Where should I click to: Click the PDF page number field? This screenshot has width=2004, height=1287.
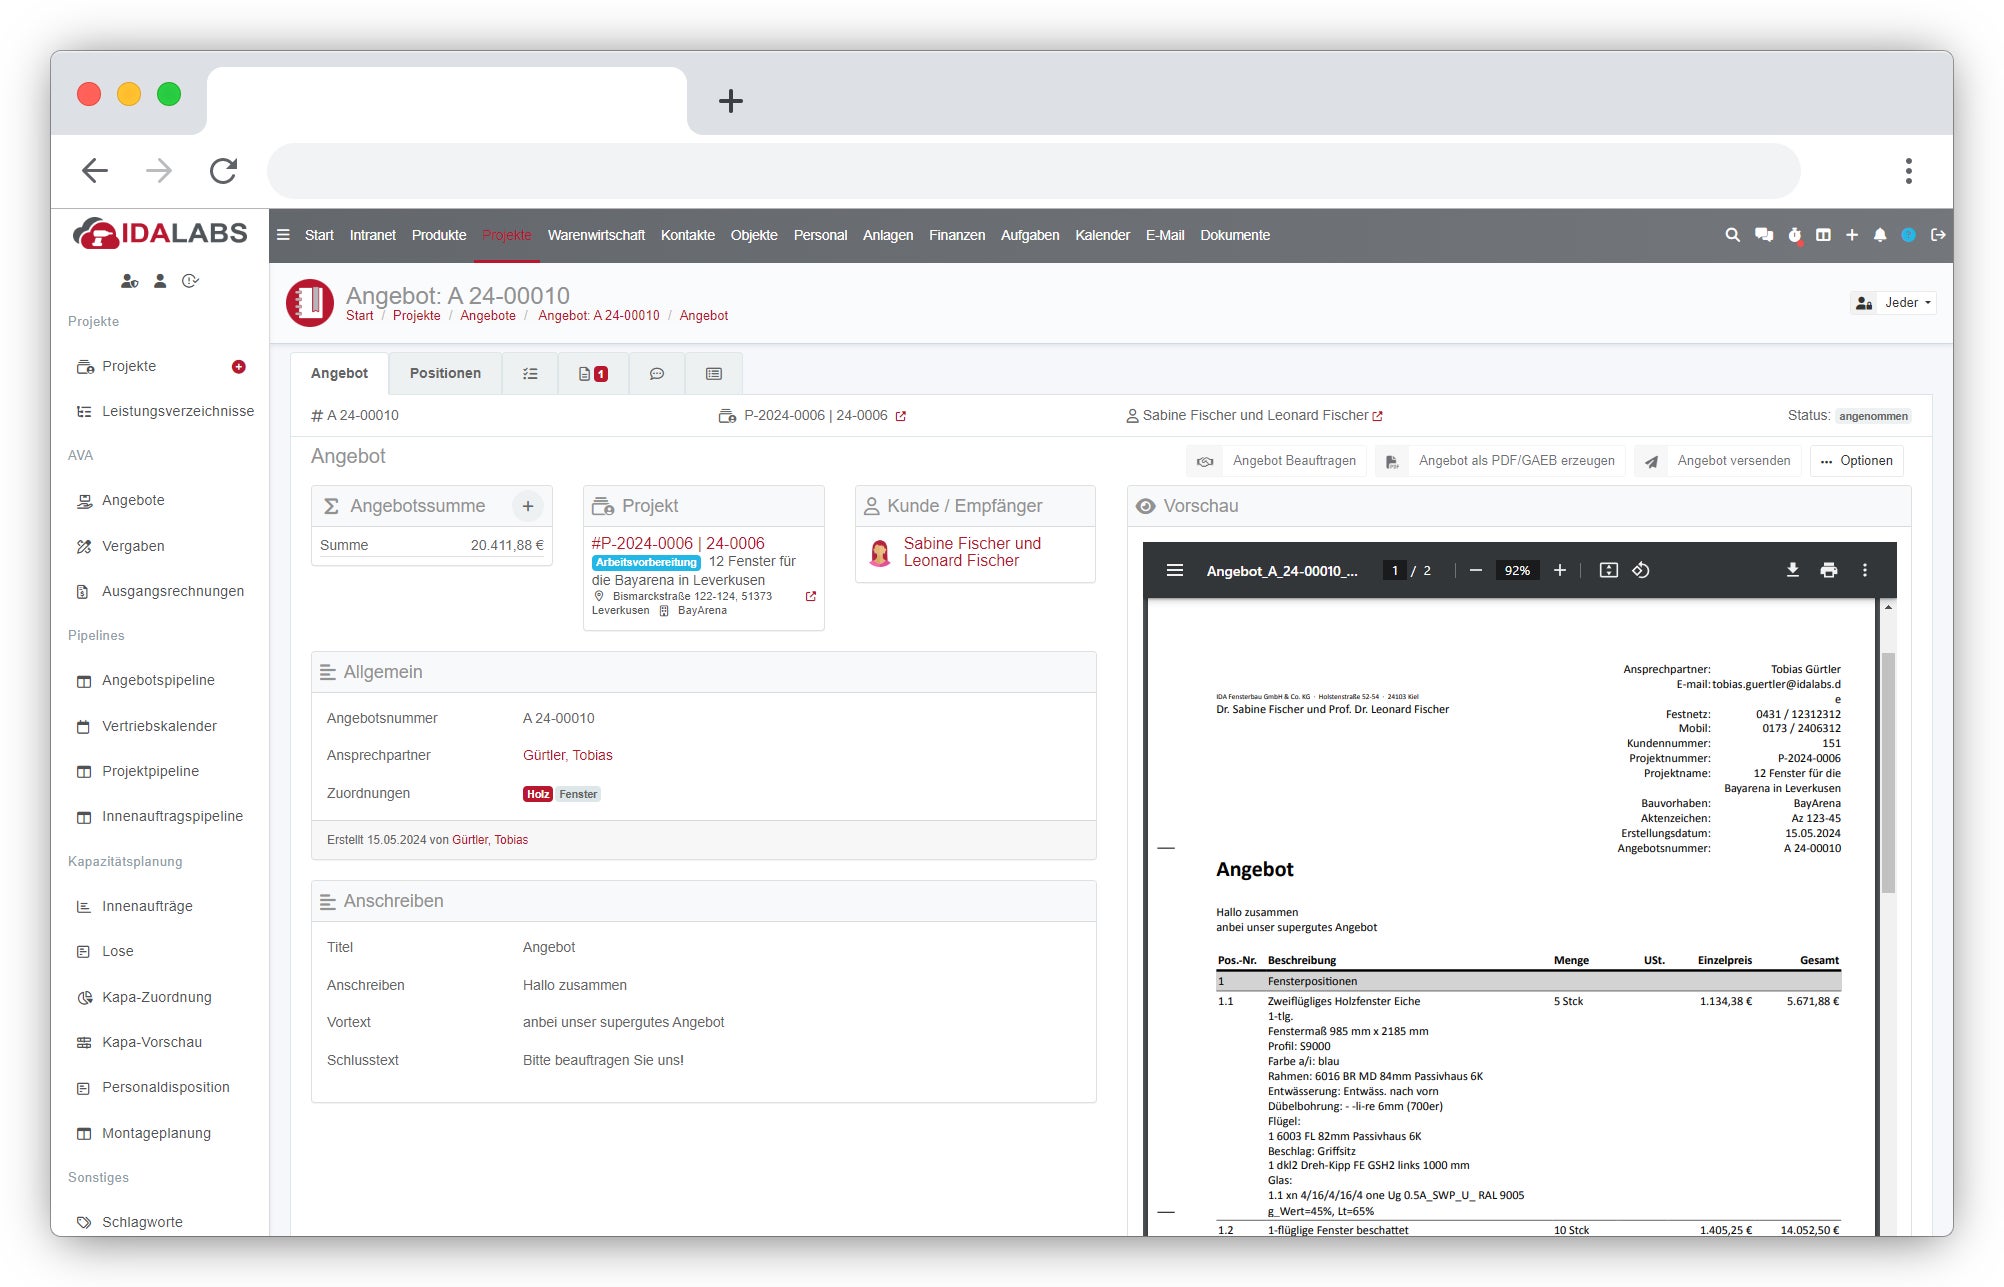click(1394, 570)
